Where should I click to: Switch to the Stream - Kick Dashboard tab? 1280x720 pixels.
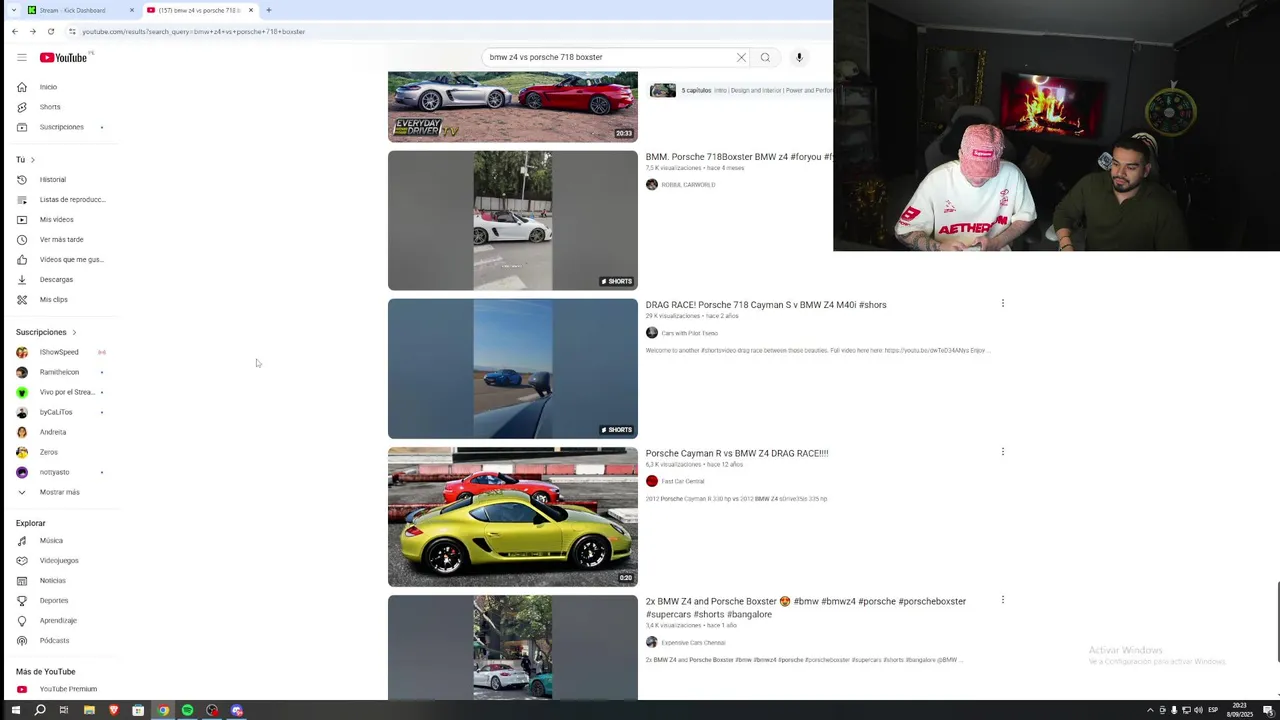point(80,10)
